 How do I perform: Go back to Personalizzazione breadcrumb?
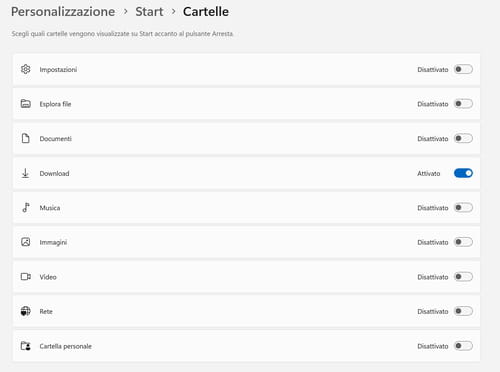(63, 12)
